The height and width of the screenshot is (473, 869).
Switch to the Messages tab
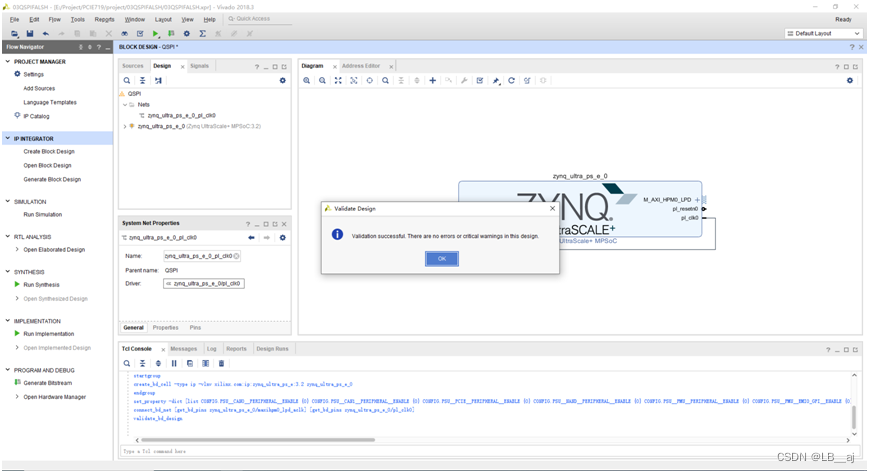click(x=183, y=349)
